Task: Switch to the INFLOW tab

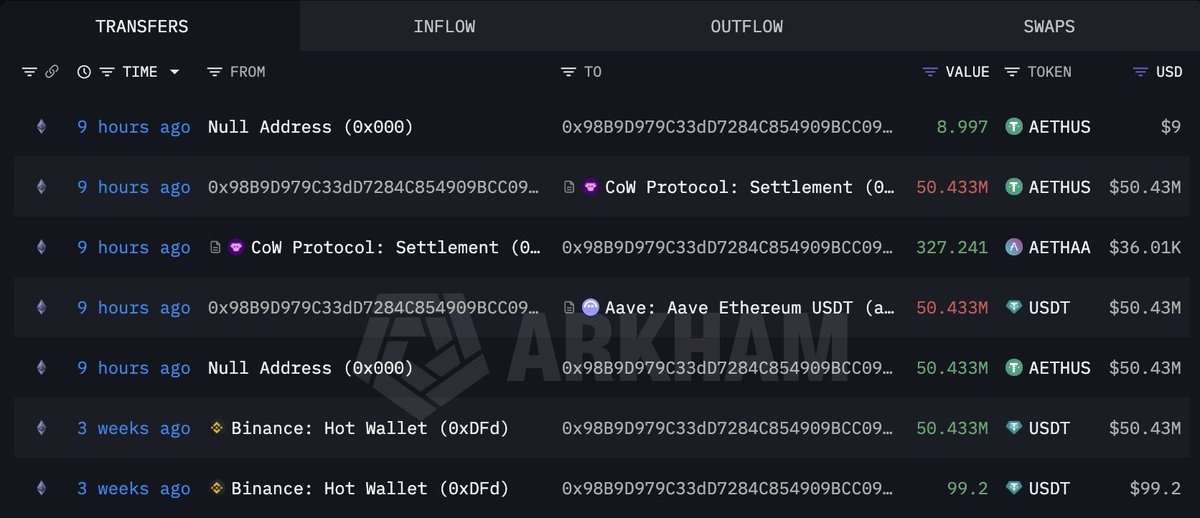Action: (x=444, y=26)
